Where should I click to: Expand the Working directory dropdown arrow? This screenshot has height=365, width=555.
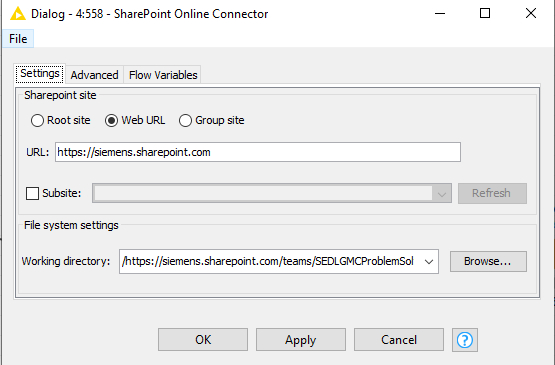coord(429,262)
